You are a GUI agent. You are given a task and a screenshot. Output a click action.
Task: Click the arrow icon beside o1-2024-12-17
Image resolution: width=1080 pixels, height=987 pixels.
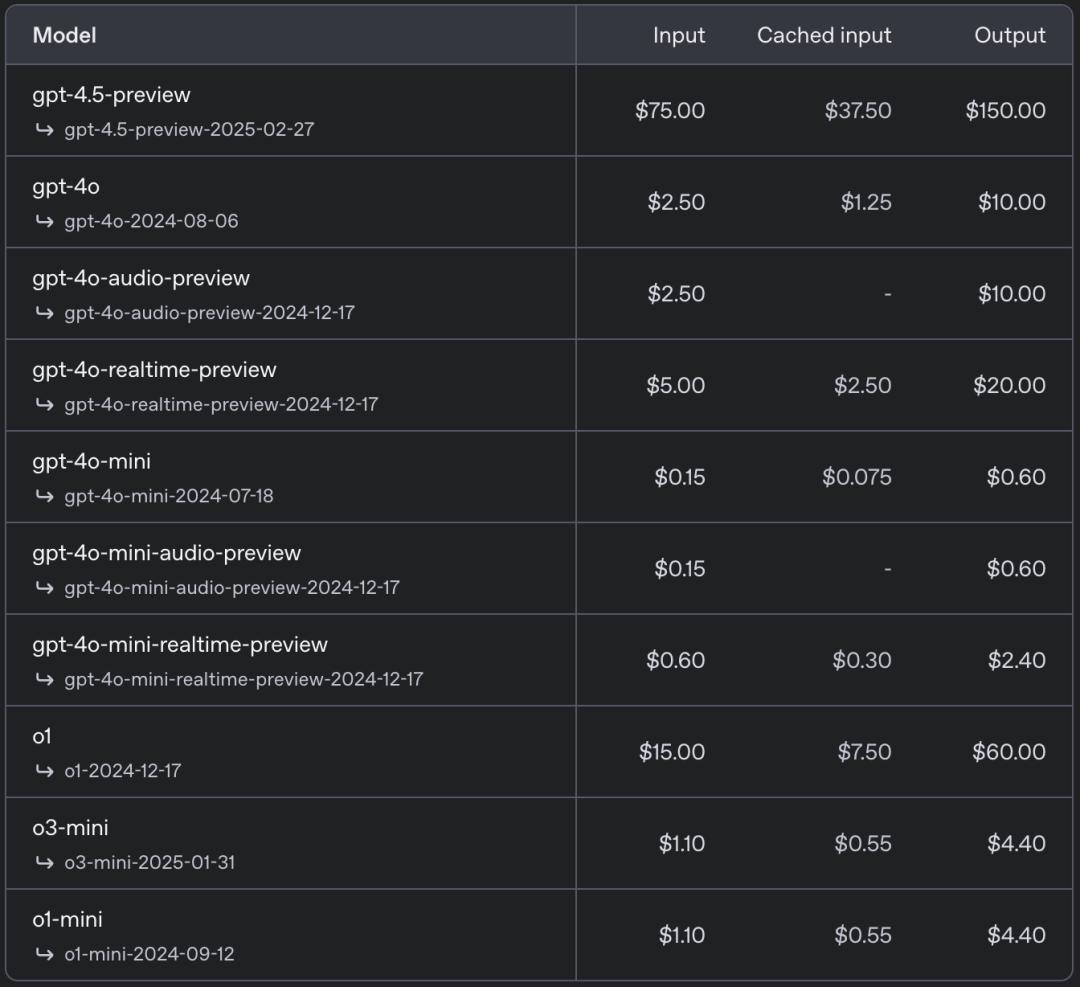coord(44,771)
